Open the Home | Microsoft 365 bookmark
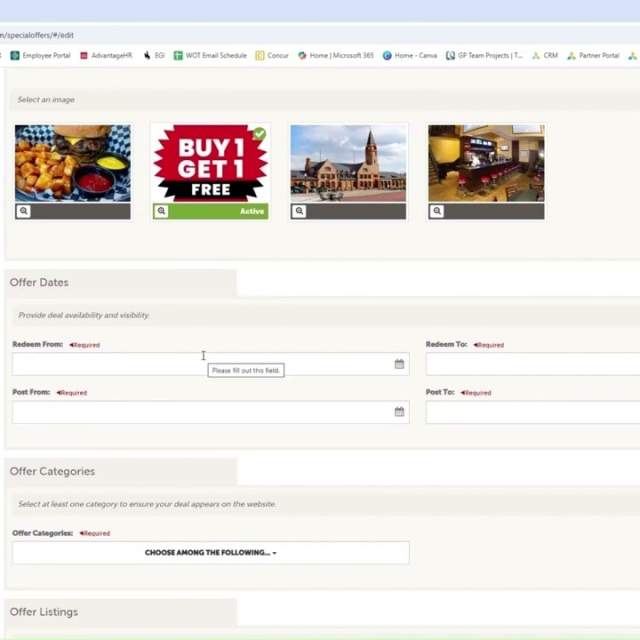640x640 pixels. click(336, 56)
